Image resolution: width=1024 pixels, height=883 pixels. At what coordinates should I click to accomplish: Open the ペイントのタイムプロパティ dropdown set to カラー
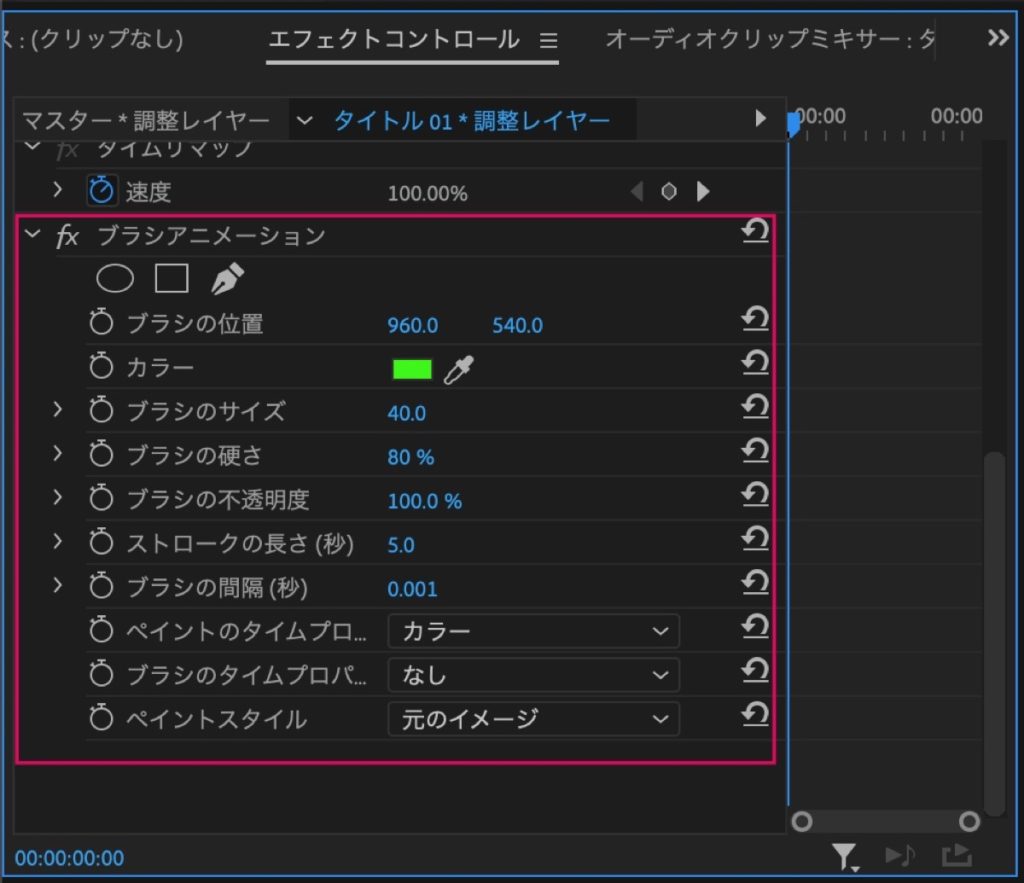tap(534, 631)
